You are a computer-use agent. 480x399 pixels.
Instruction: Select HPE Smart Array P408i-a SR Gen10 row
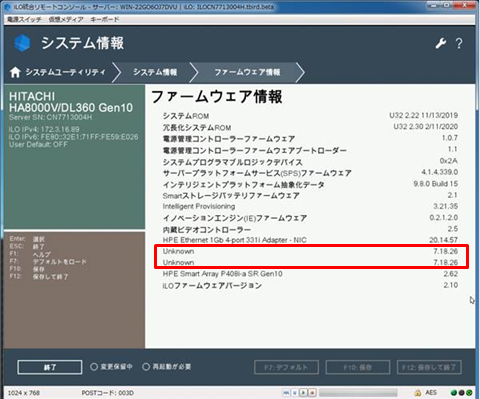pos(310,274)
